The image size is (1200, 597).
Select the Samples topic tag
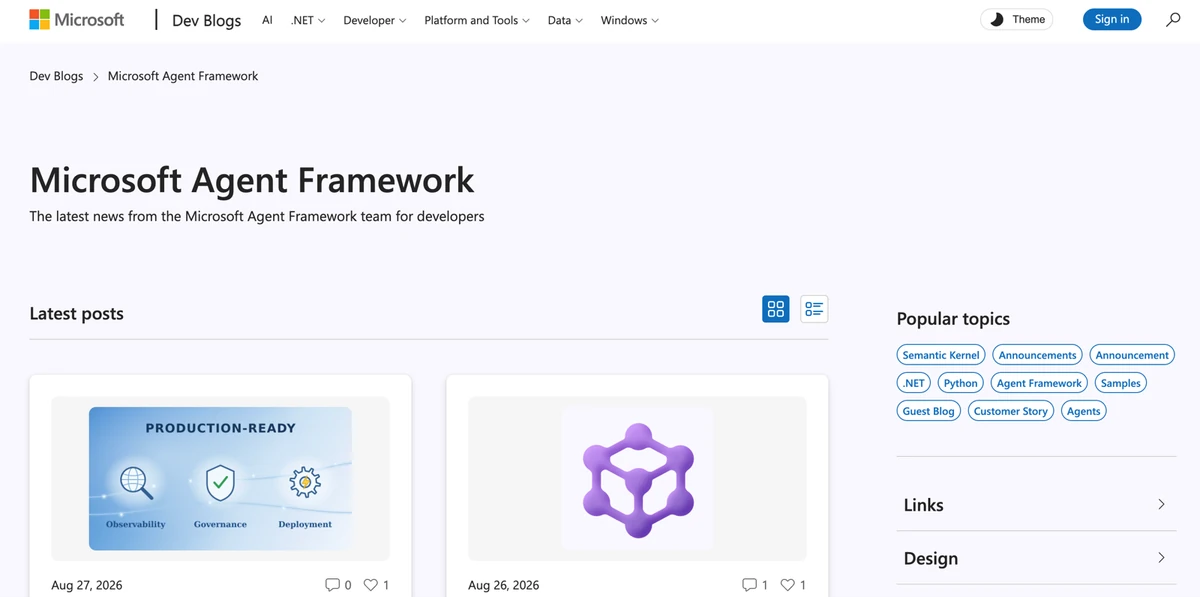(x=1121, y=383)
